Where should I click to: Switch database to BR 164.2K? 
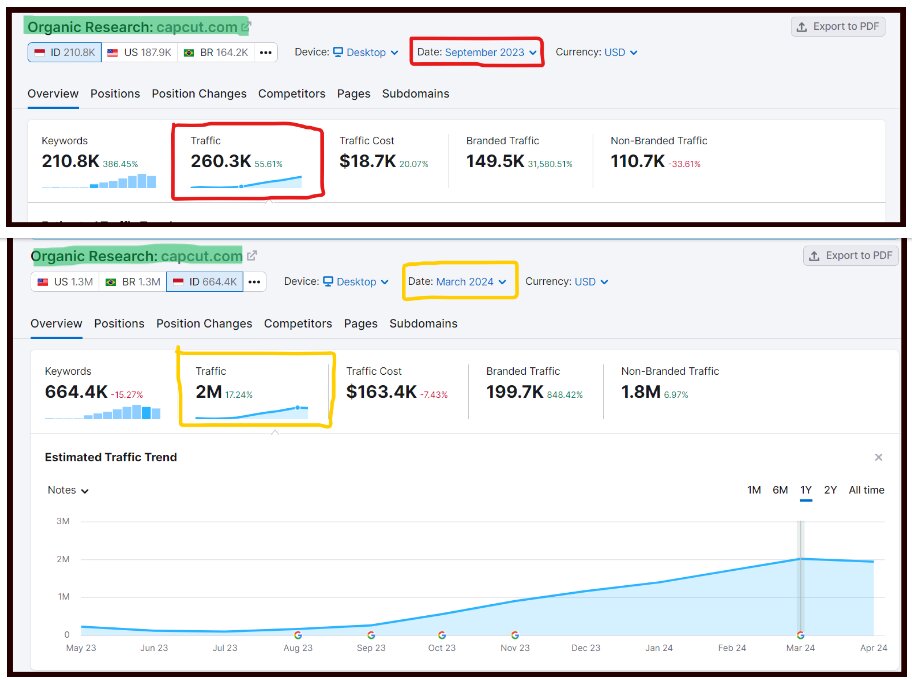coord(216,52)
